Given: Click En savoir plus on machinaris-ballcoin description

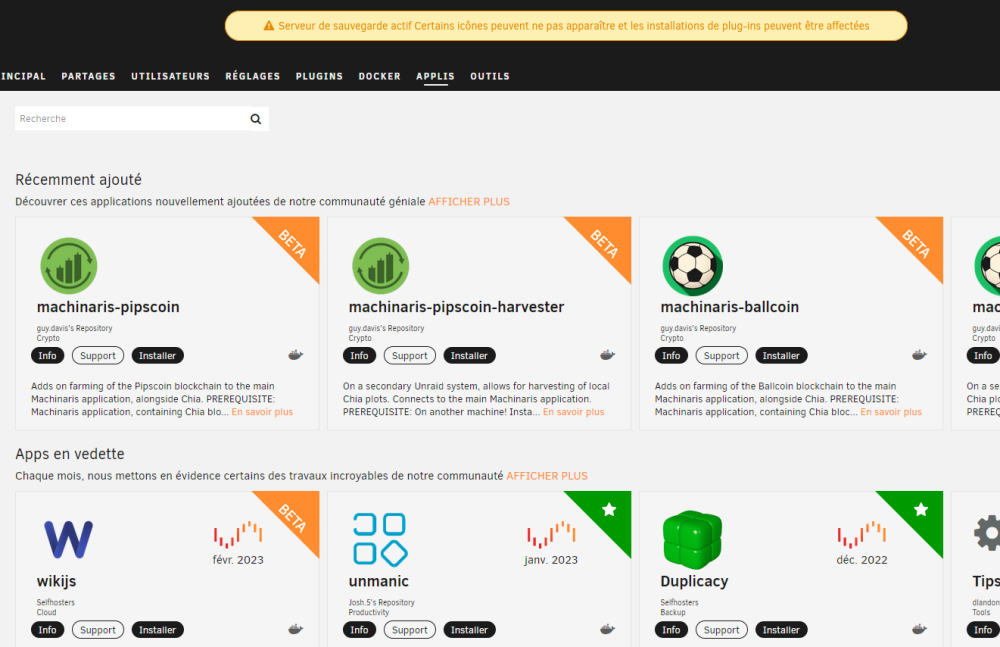Looking at the screenshot, I should [891, 412].
